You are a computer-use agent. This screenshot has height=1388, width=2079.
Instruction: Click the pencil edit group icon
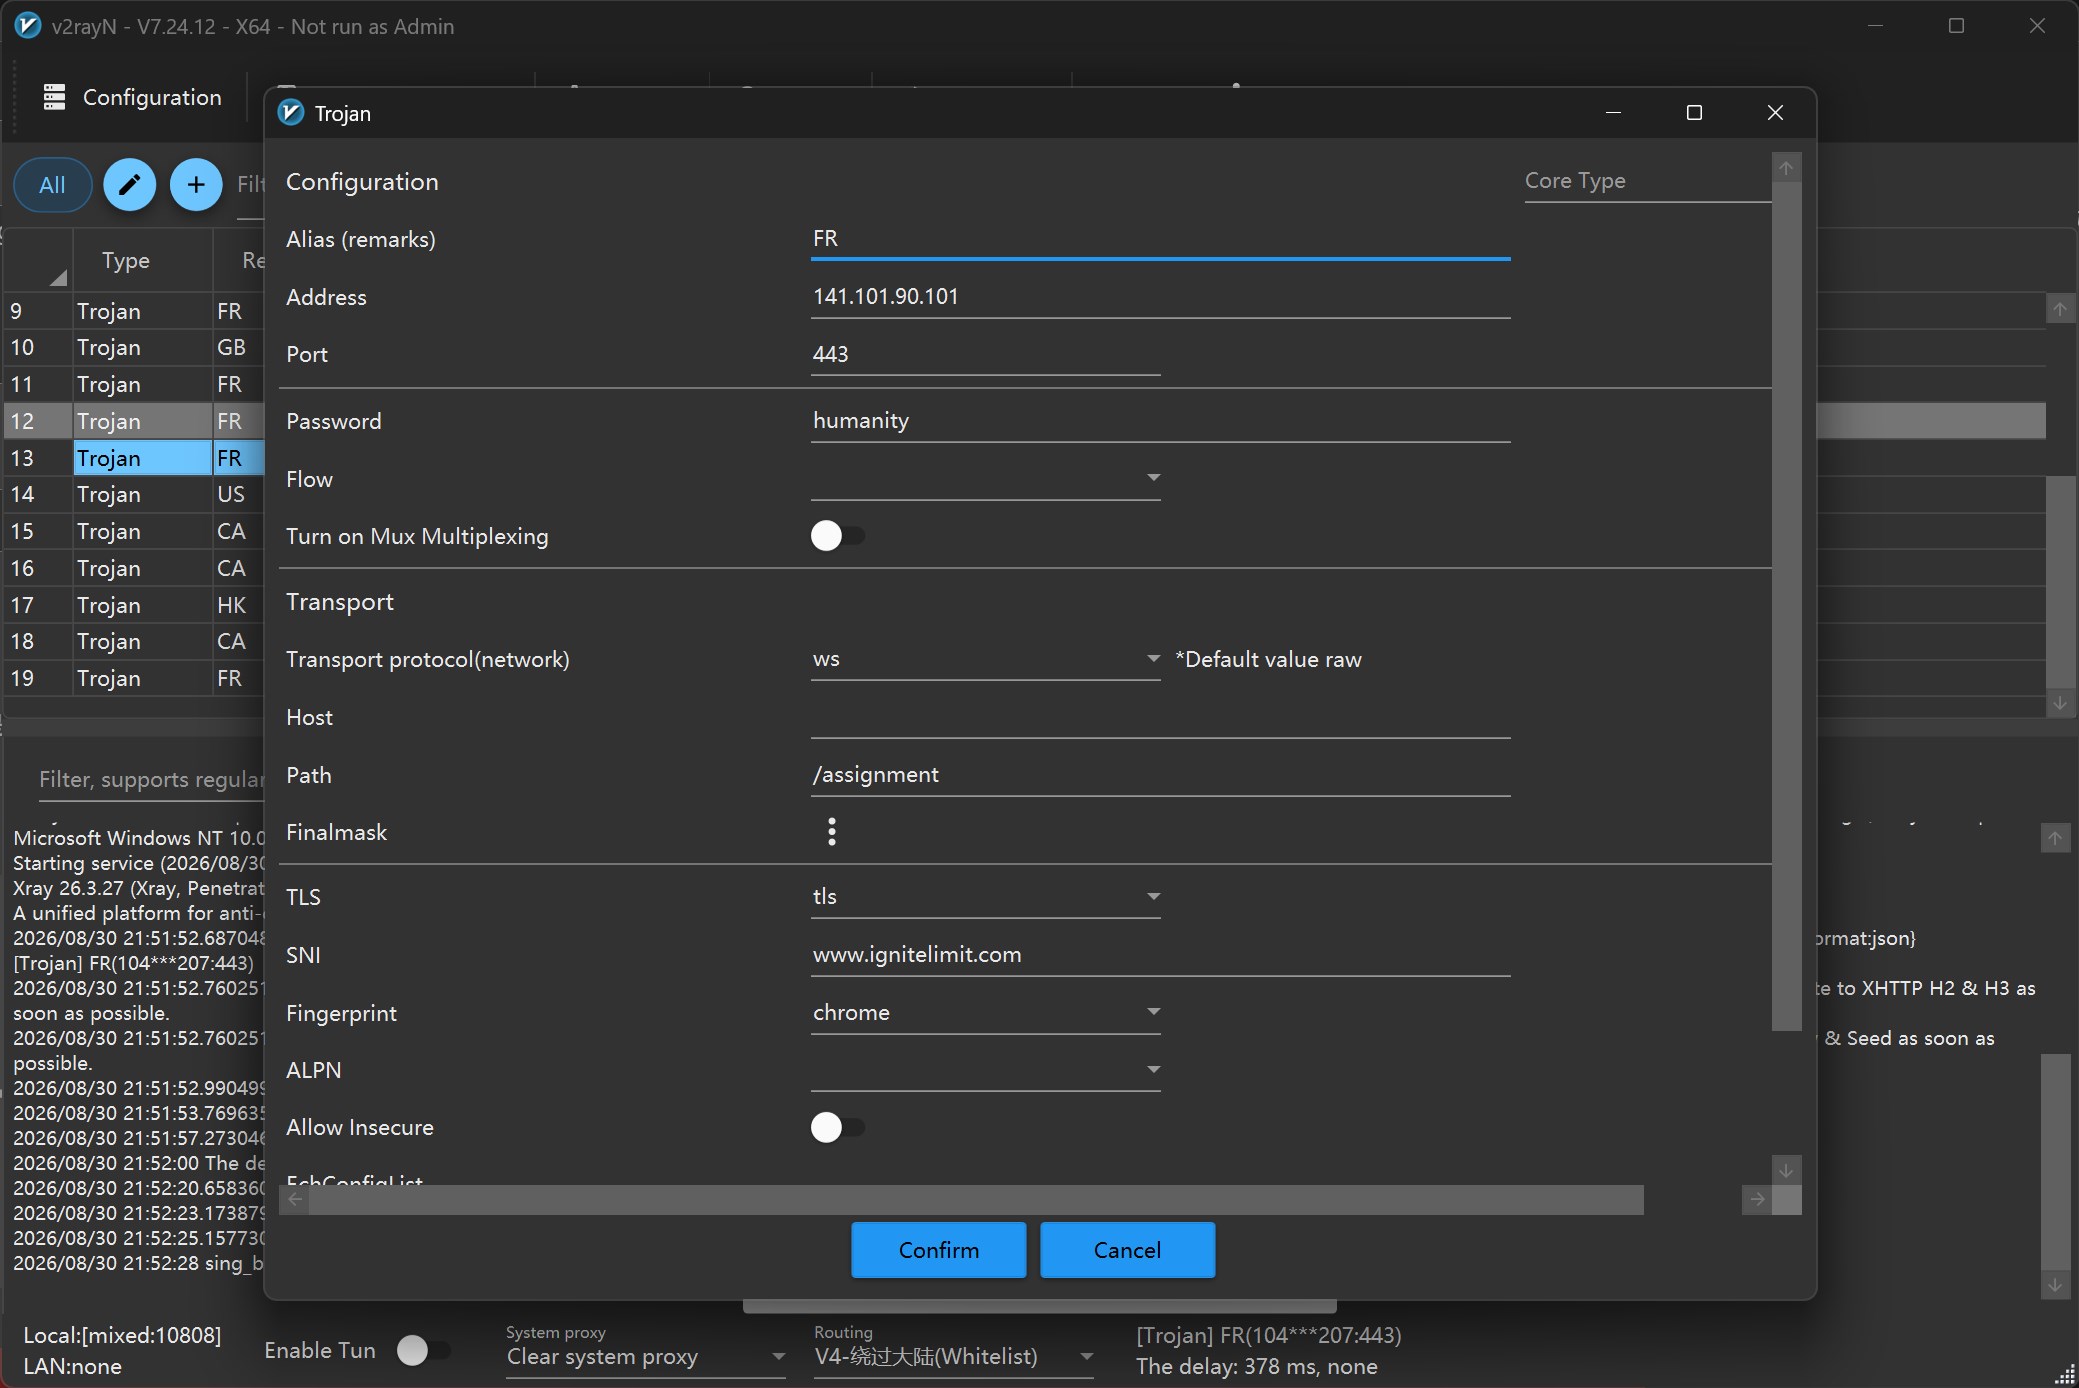(x=130, y=185)
